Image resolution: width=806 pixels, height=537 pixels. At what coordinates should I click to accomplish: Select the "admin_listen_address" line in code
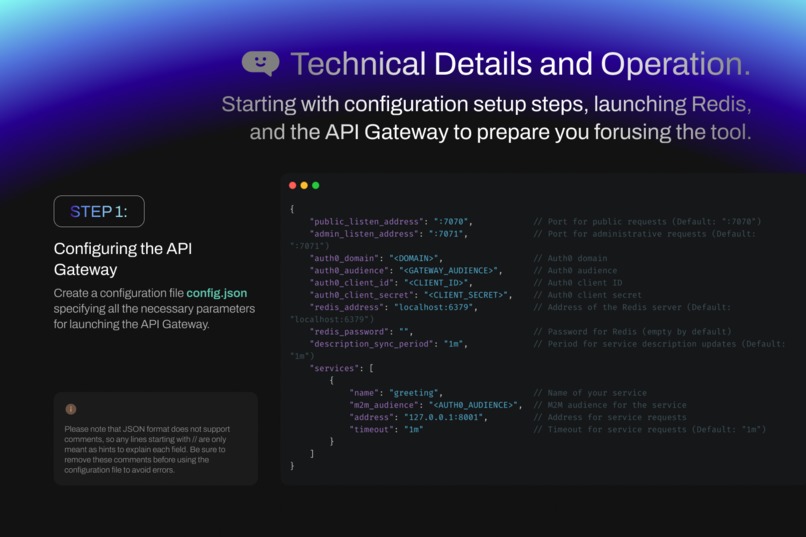point(389,234)
